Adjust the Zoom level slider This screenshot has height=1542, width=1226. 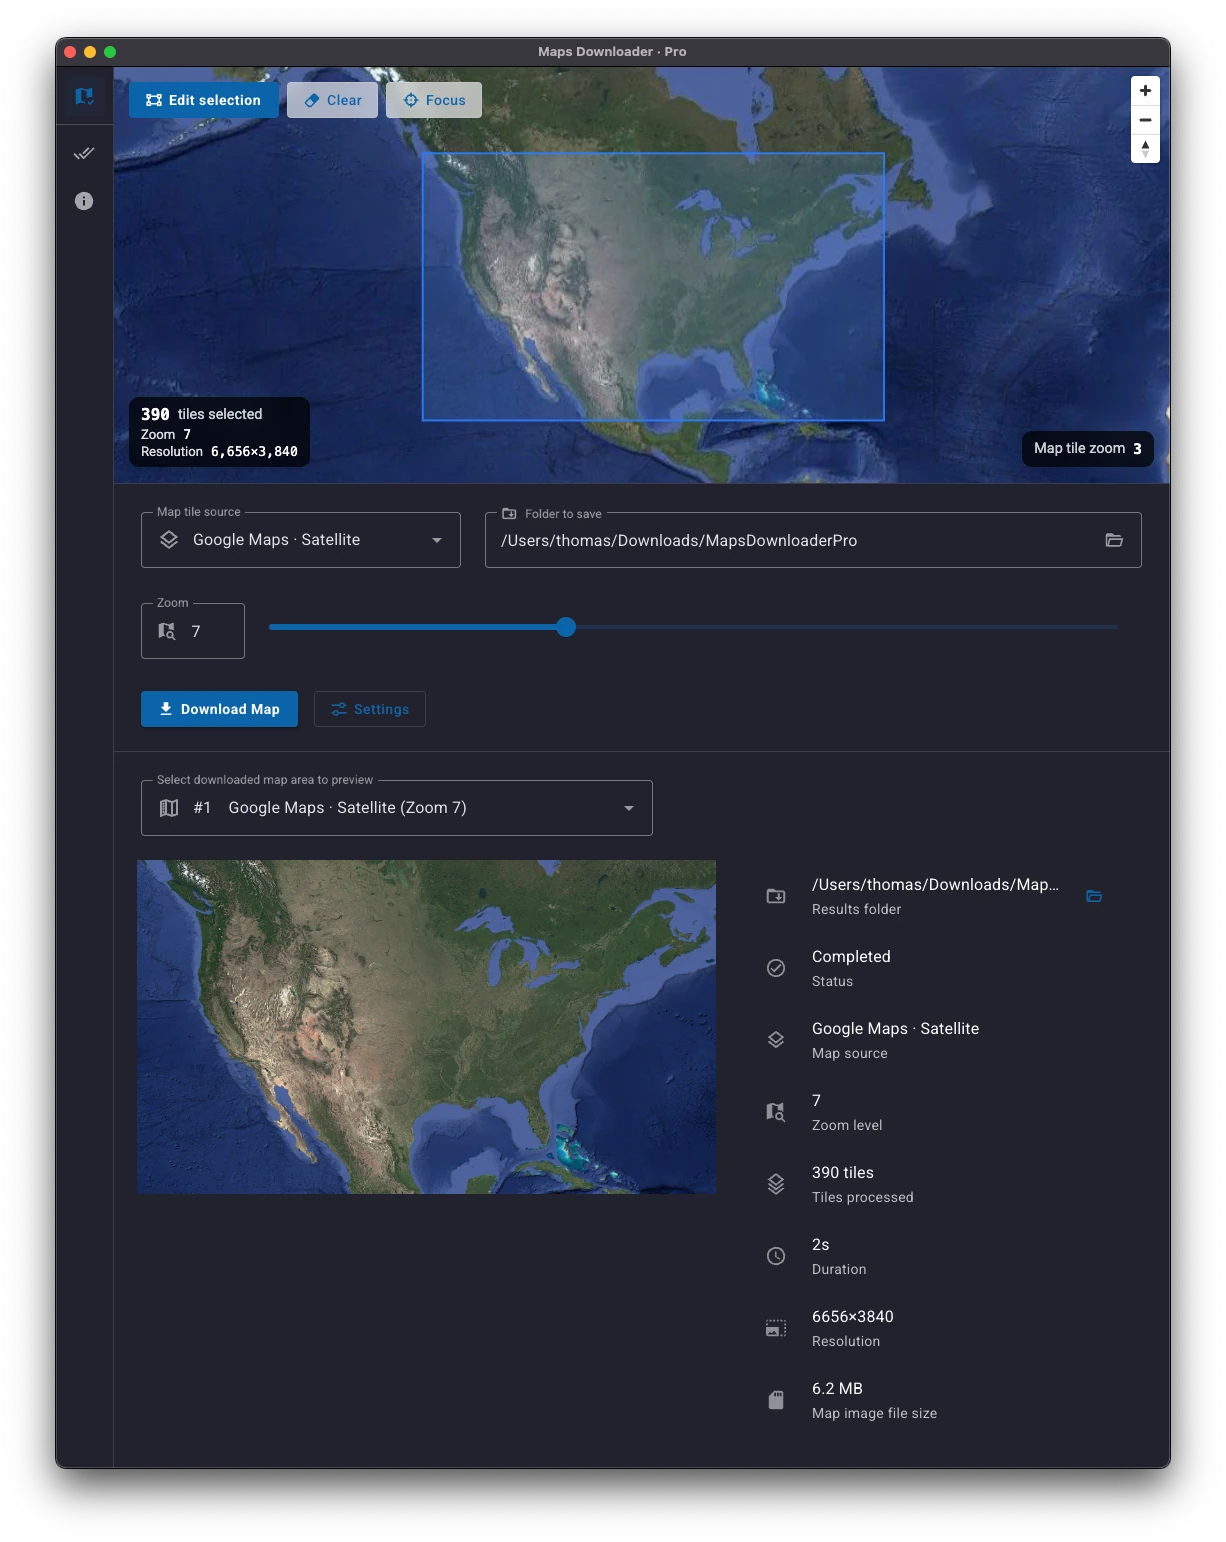566,627
